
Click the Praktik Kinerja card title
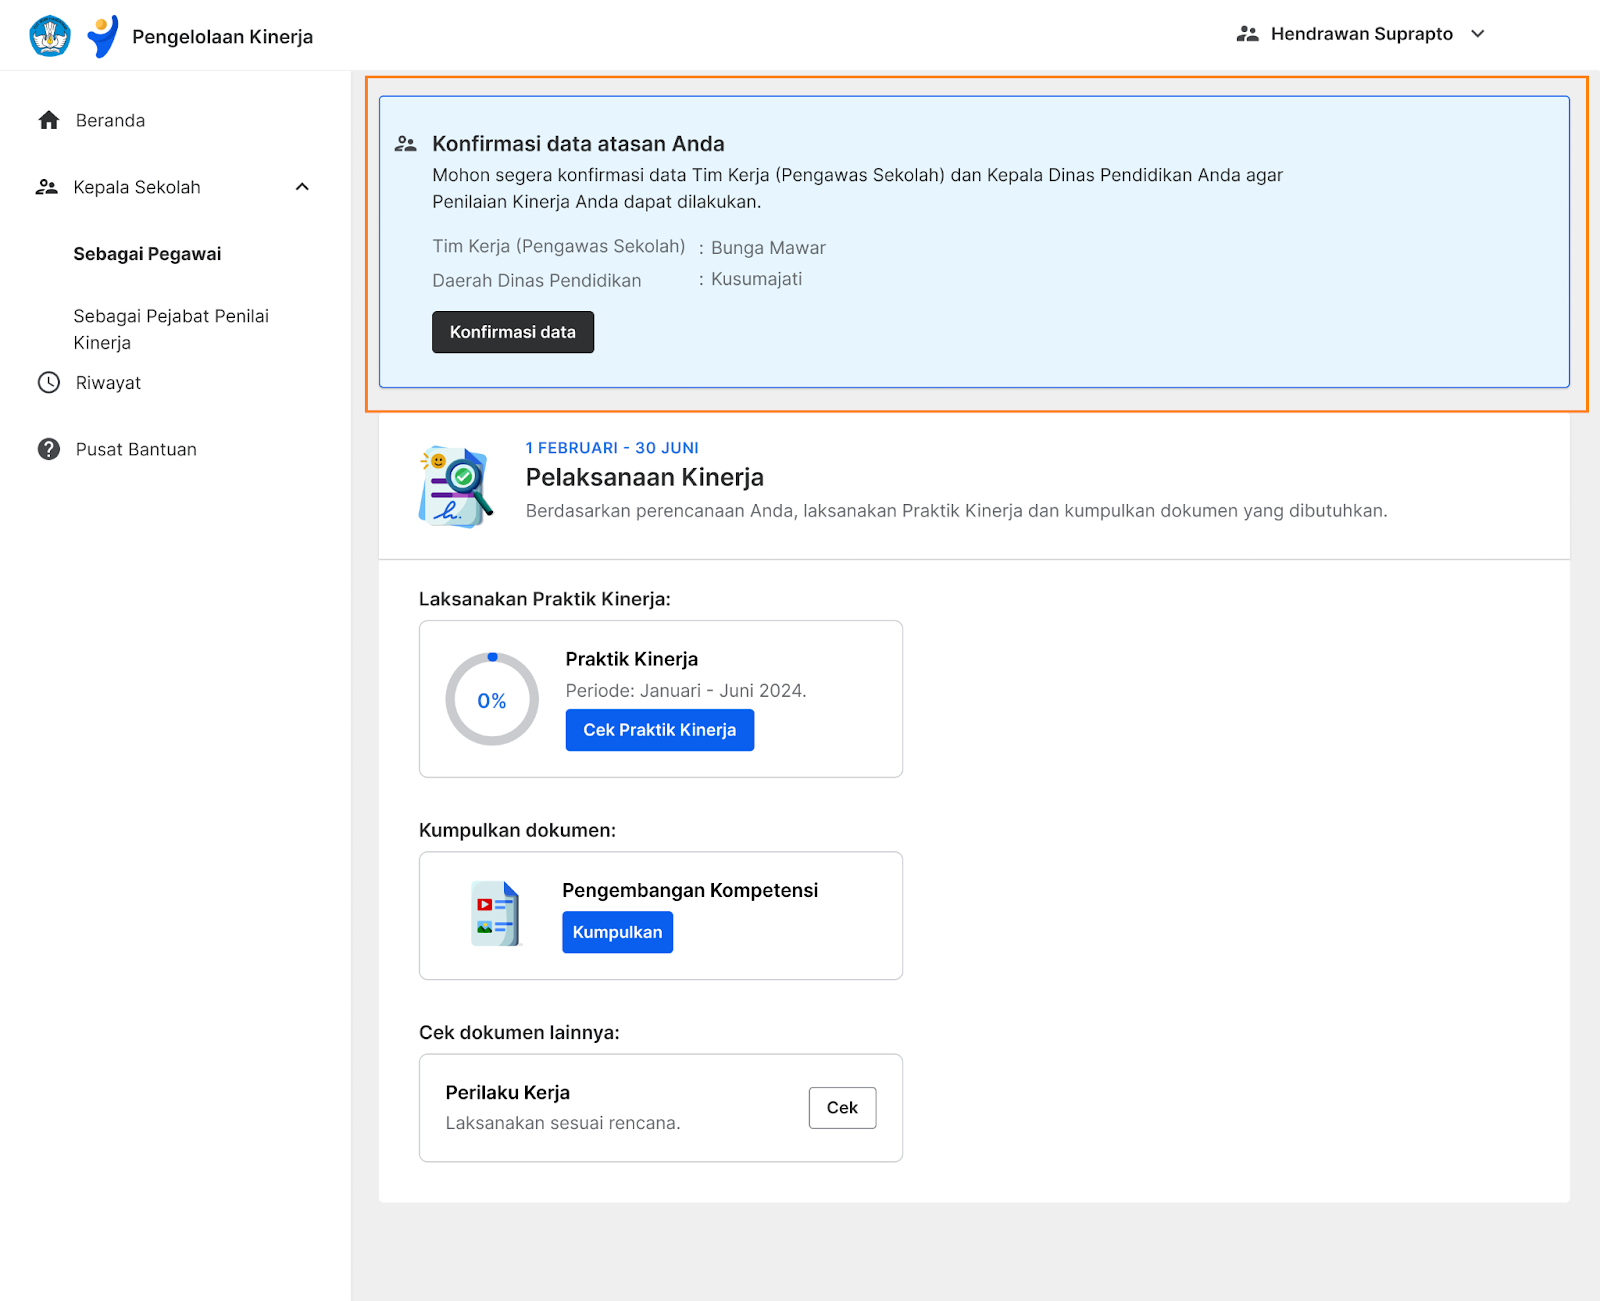(x=632, y=659)
